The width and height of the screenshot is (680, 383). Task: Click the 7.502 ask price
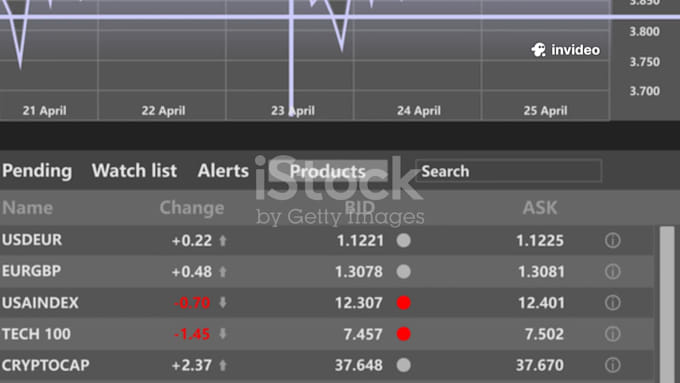[x=544, y=334]
